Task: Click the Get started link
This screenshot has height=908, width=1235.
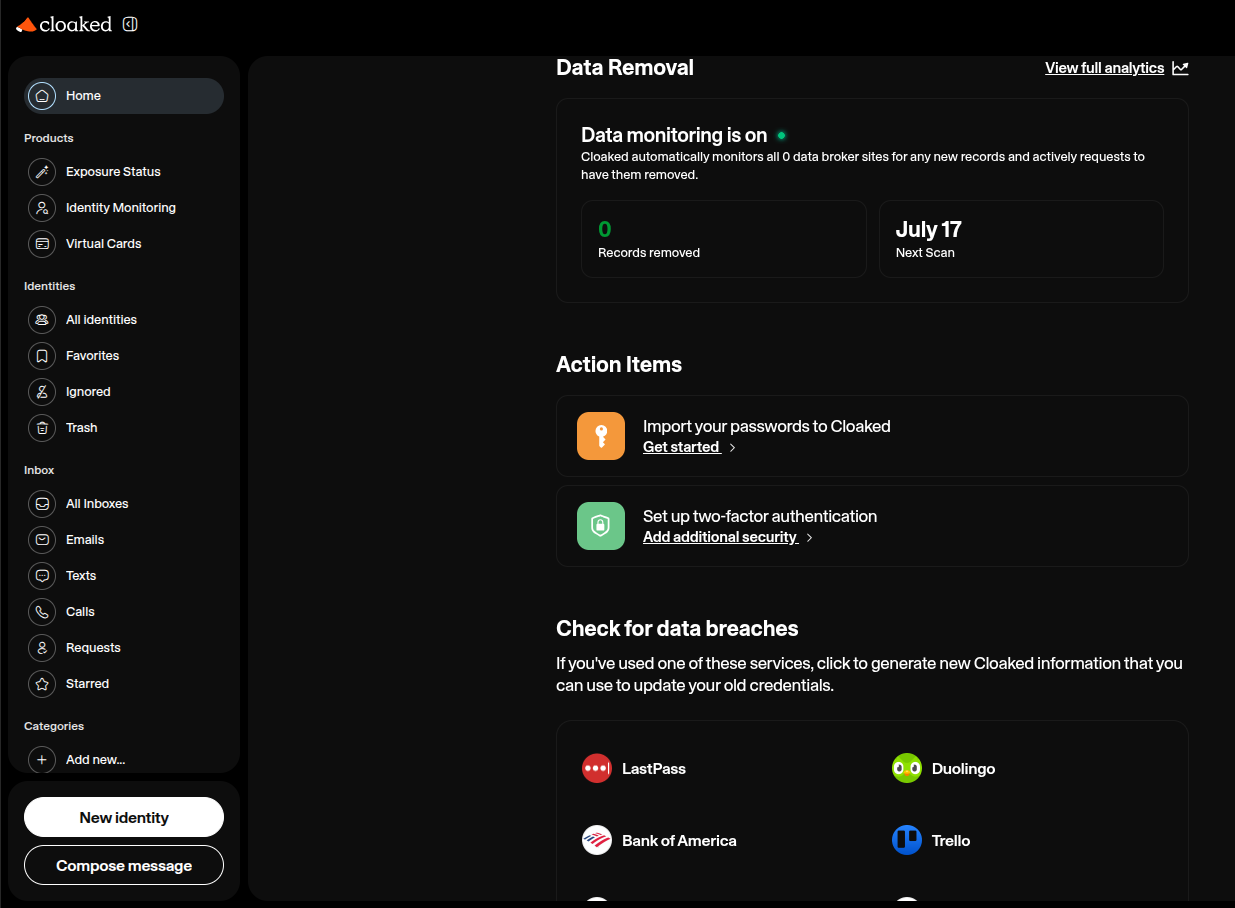Action: click(x=681, y=447)
